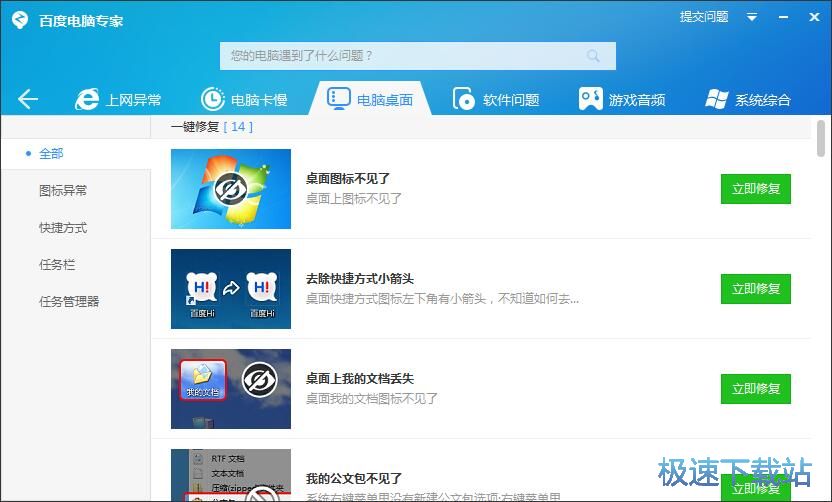Focus the 您的电脑遇到了什么问题 search box
The height and width of the screenshot is (502, 832).
418,56
